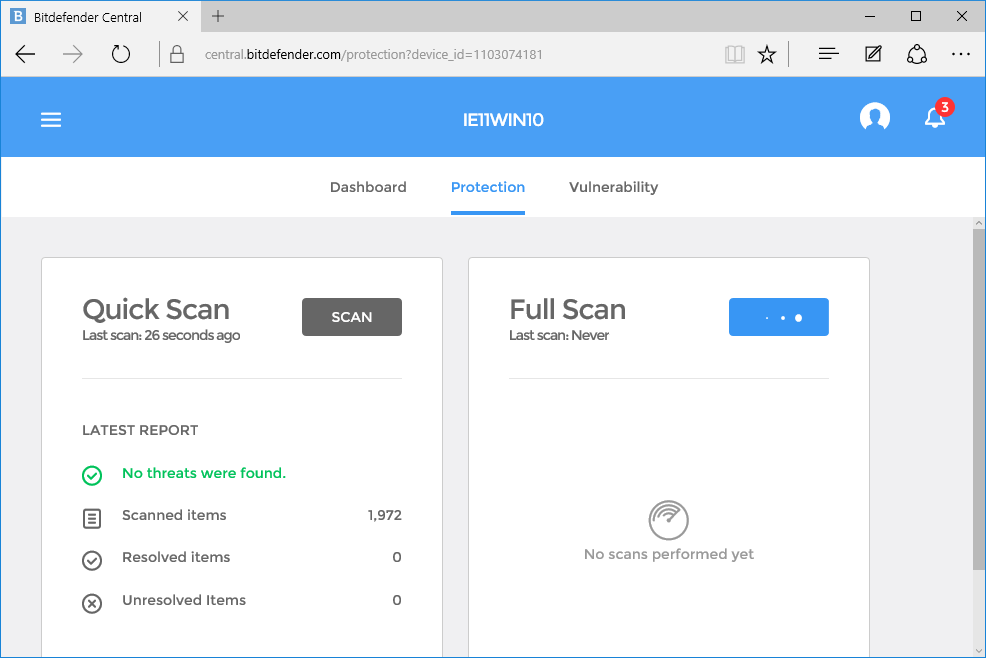986x658 pixels.
Task: Open Edge more actions menu
Action: [x=961, y=54]
